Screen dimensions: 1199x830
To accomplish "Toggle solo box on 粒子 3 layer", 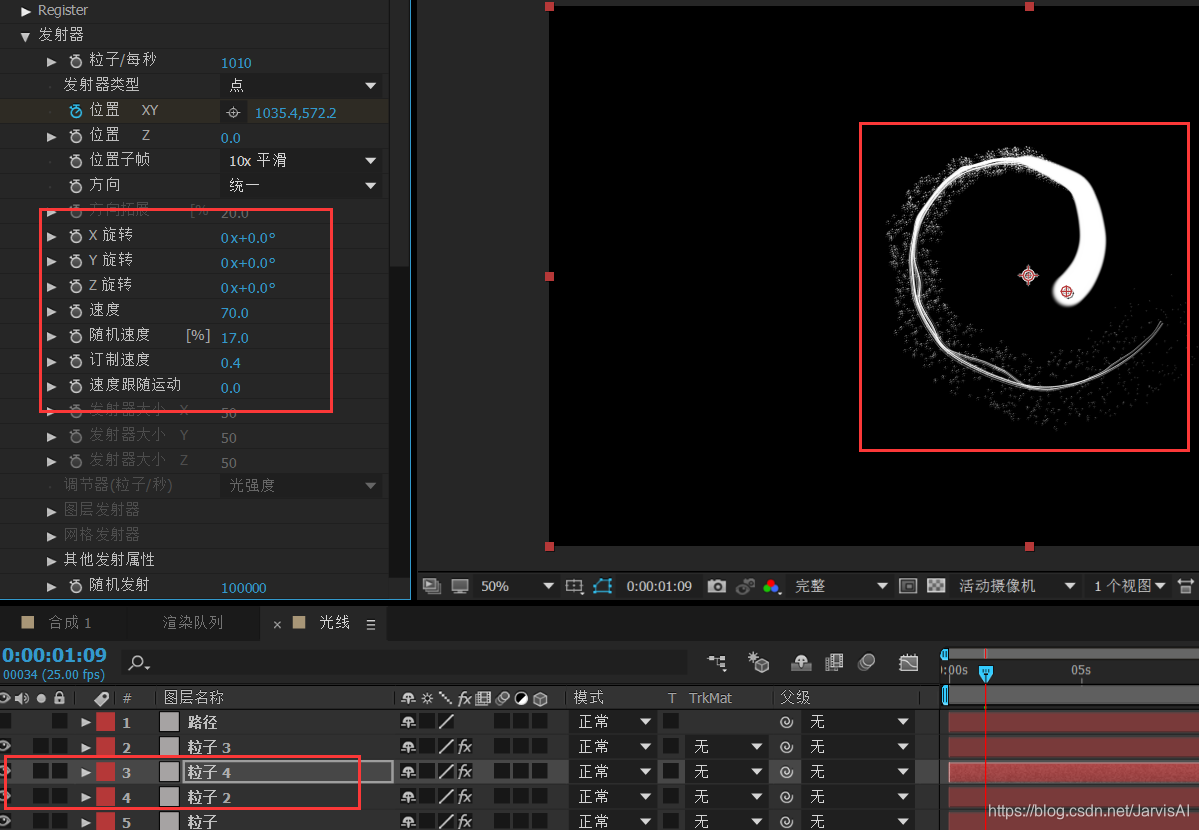I will (x=41, y=747).
